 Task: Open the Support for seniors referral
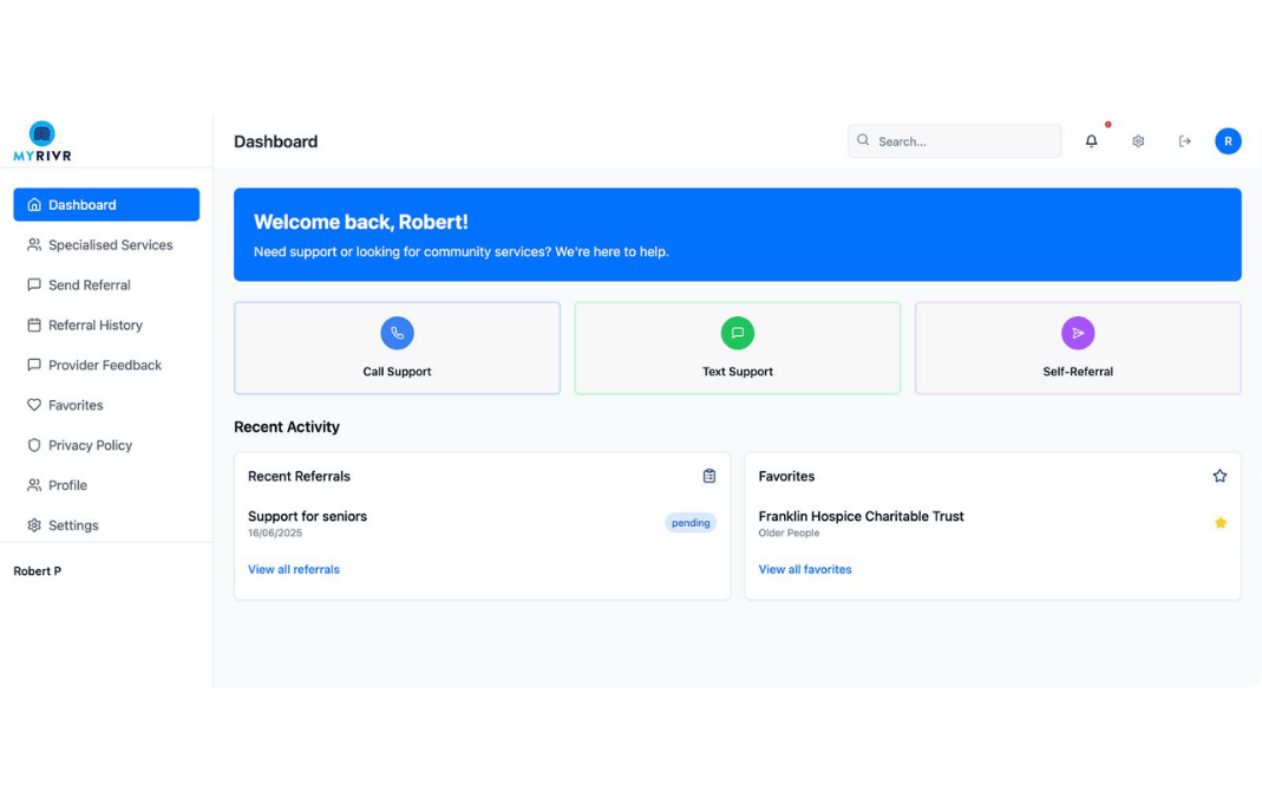(x=308, y=517)
